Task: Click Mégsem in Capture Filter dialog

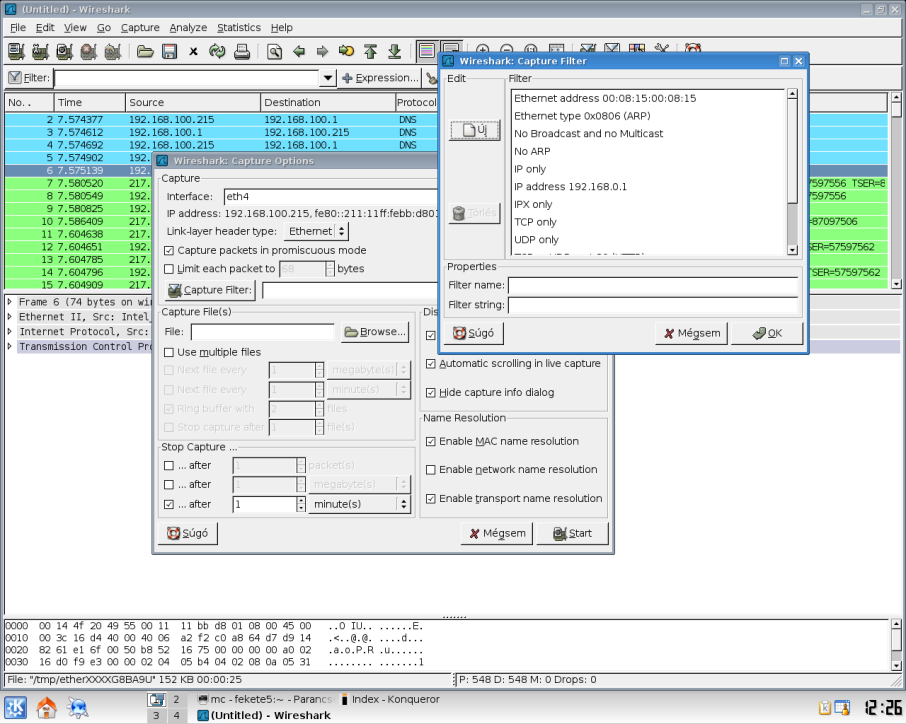Action: point(692,333)
